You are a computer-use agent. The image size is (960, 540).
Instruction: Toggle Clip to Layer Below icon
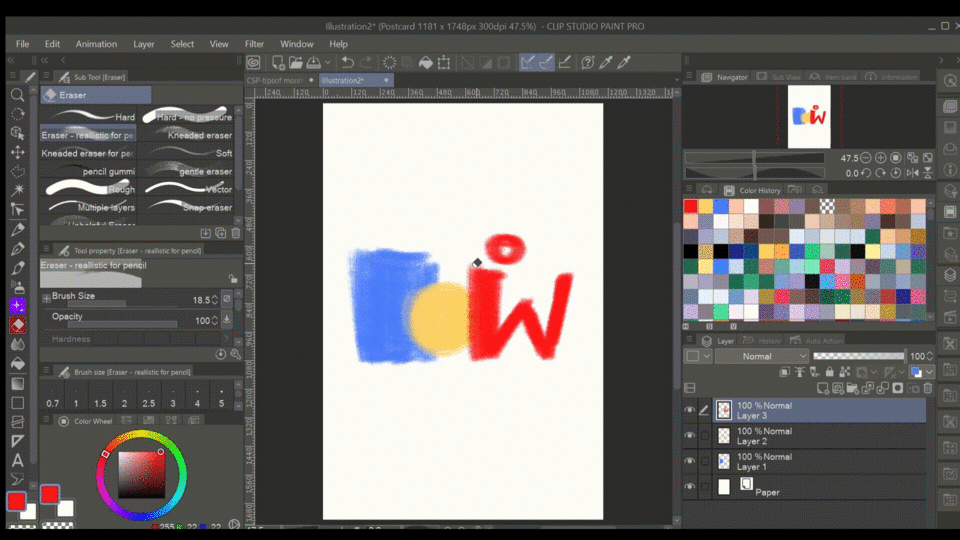click(785, 372)
